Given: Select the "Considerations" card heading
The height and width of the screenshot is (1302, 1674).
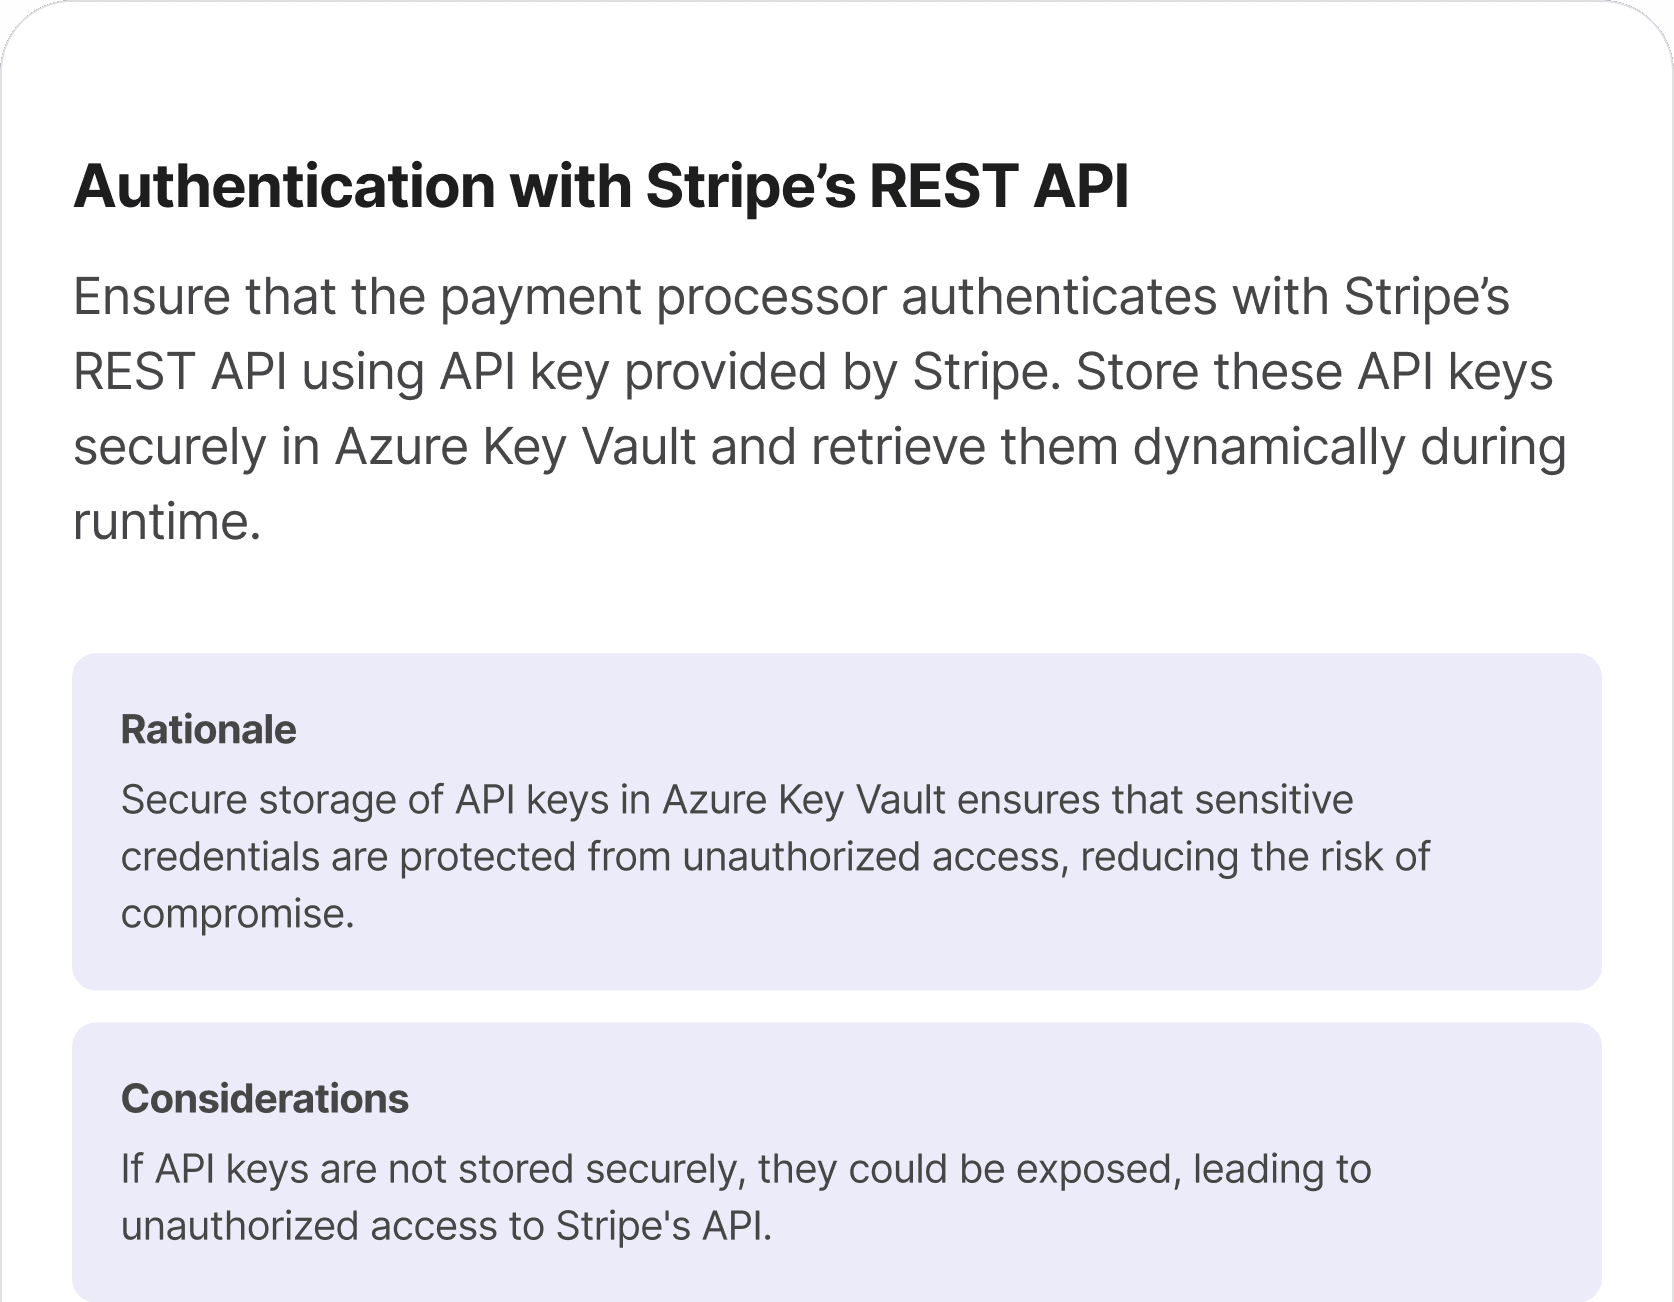Looking at the screenshot, I should click(265, 1099).
